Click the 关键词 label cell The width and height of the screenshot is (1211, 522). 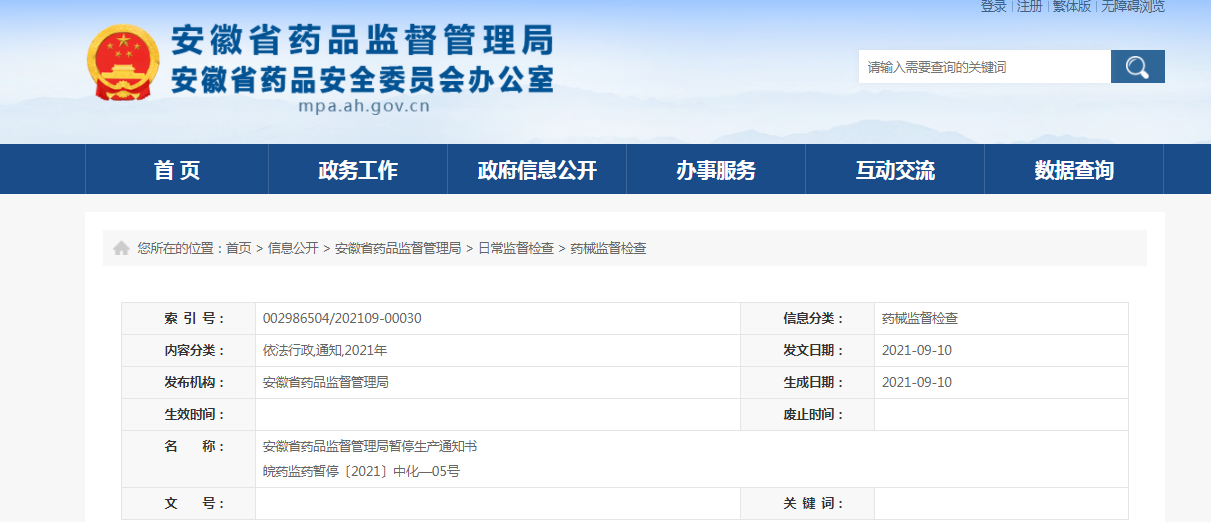[808, 504]
